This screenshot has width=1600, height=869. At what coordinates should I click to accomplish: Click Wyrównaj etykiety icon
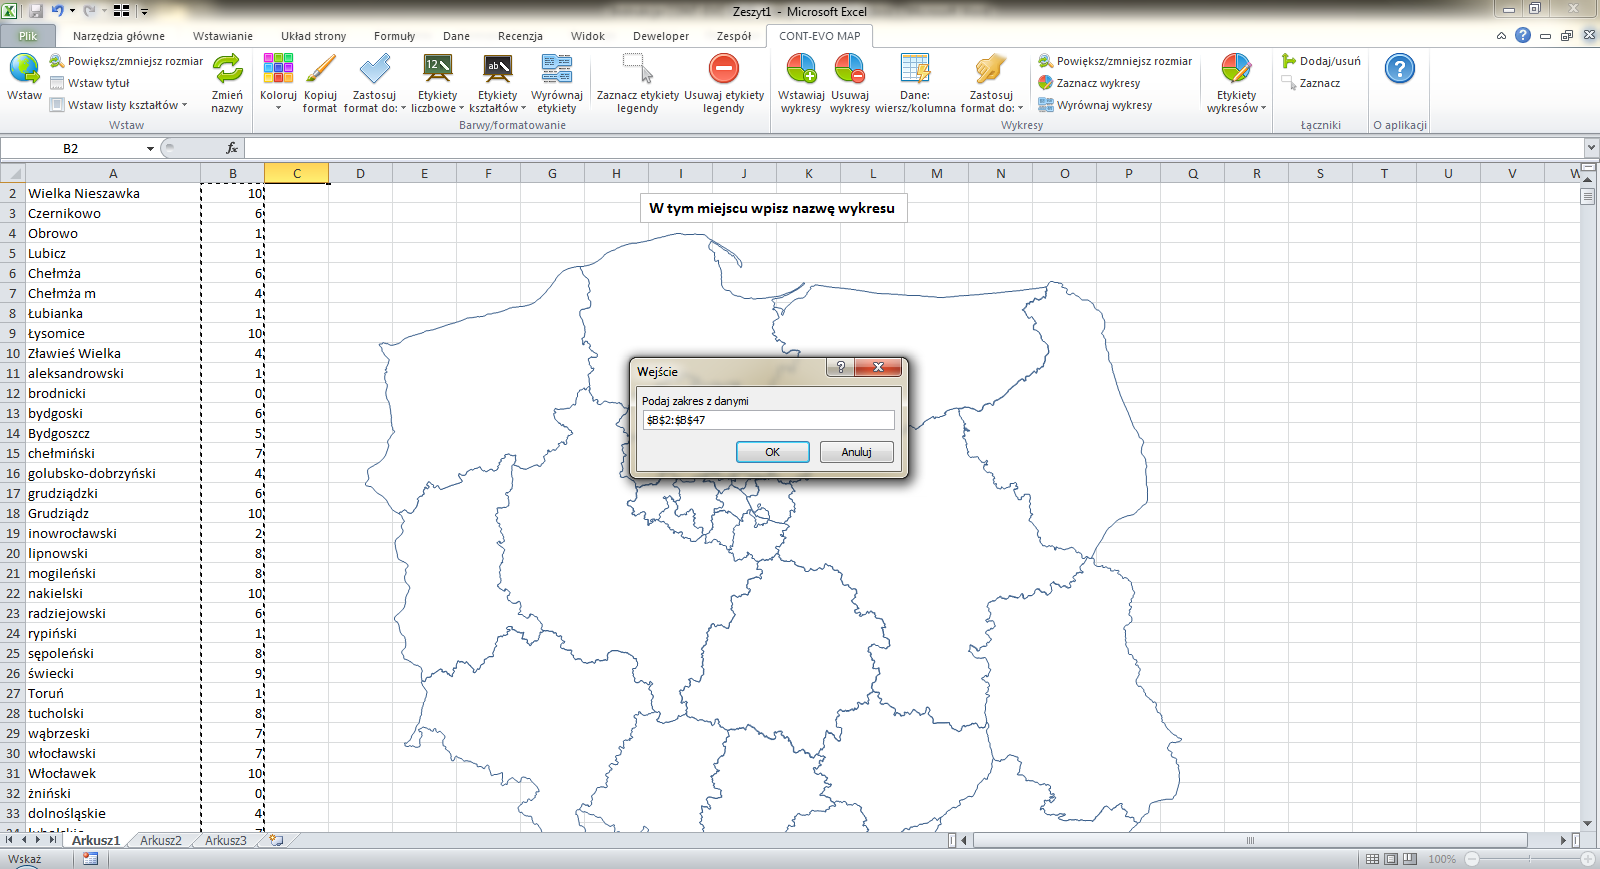(x=557, y=70)
